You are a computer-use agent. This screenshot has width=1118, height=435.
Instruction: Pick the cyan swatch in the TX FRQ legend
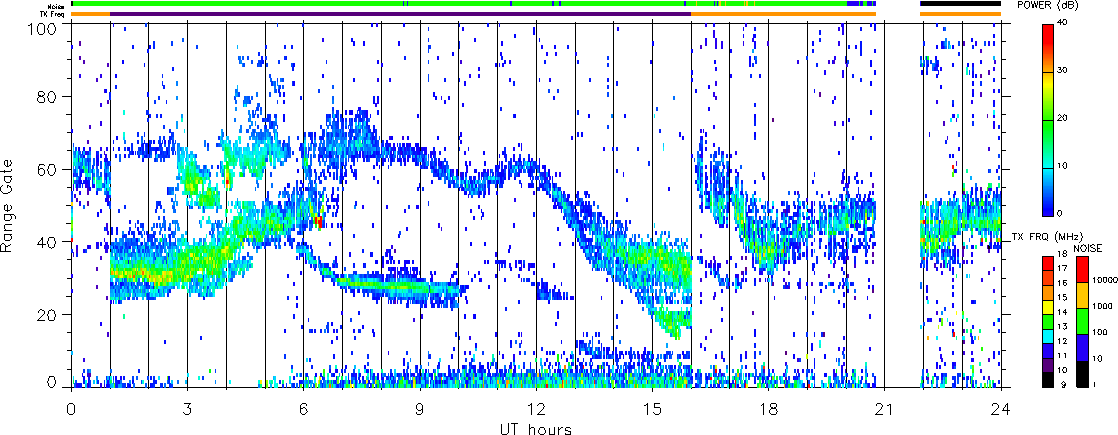[x=1048, y=337]
